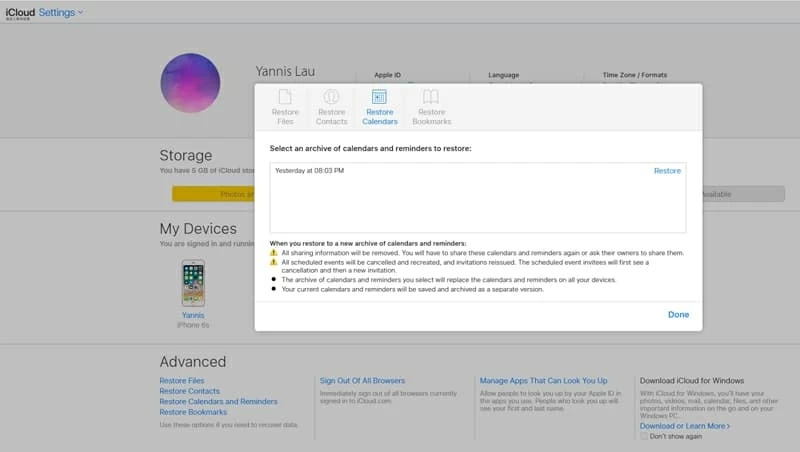The image size is (800, 452).
Task: Open Restore Contacts link under Advanced
Action: click(190, 391)
